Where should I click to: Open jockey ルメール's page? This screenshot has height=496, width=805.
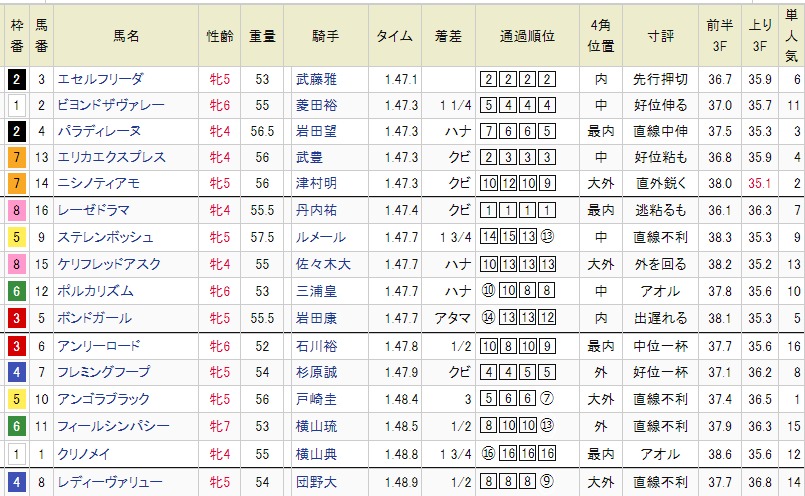coord(321,237)
